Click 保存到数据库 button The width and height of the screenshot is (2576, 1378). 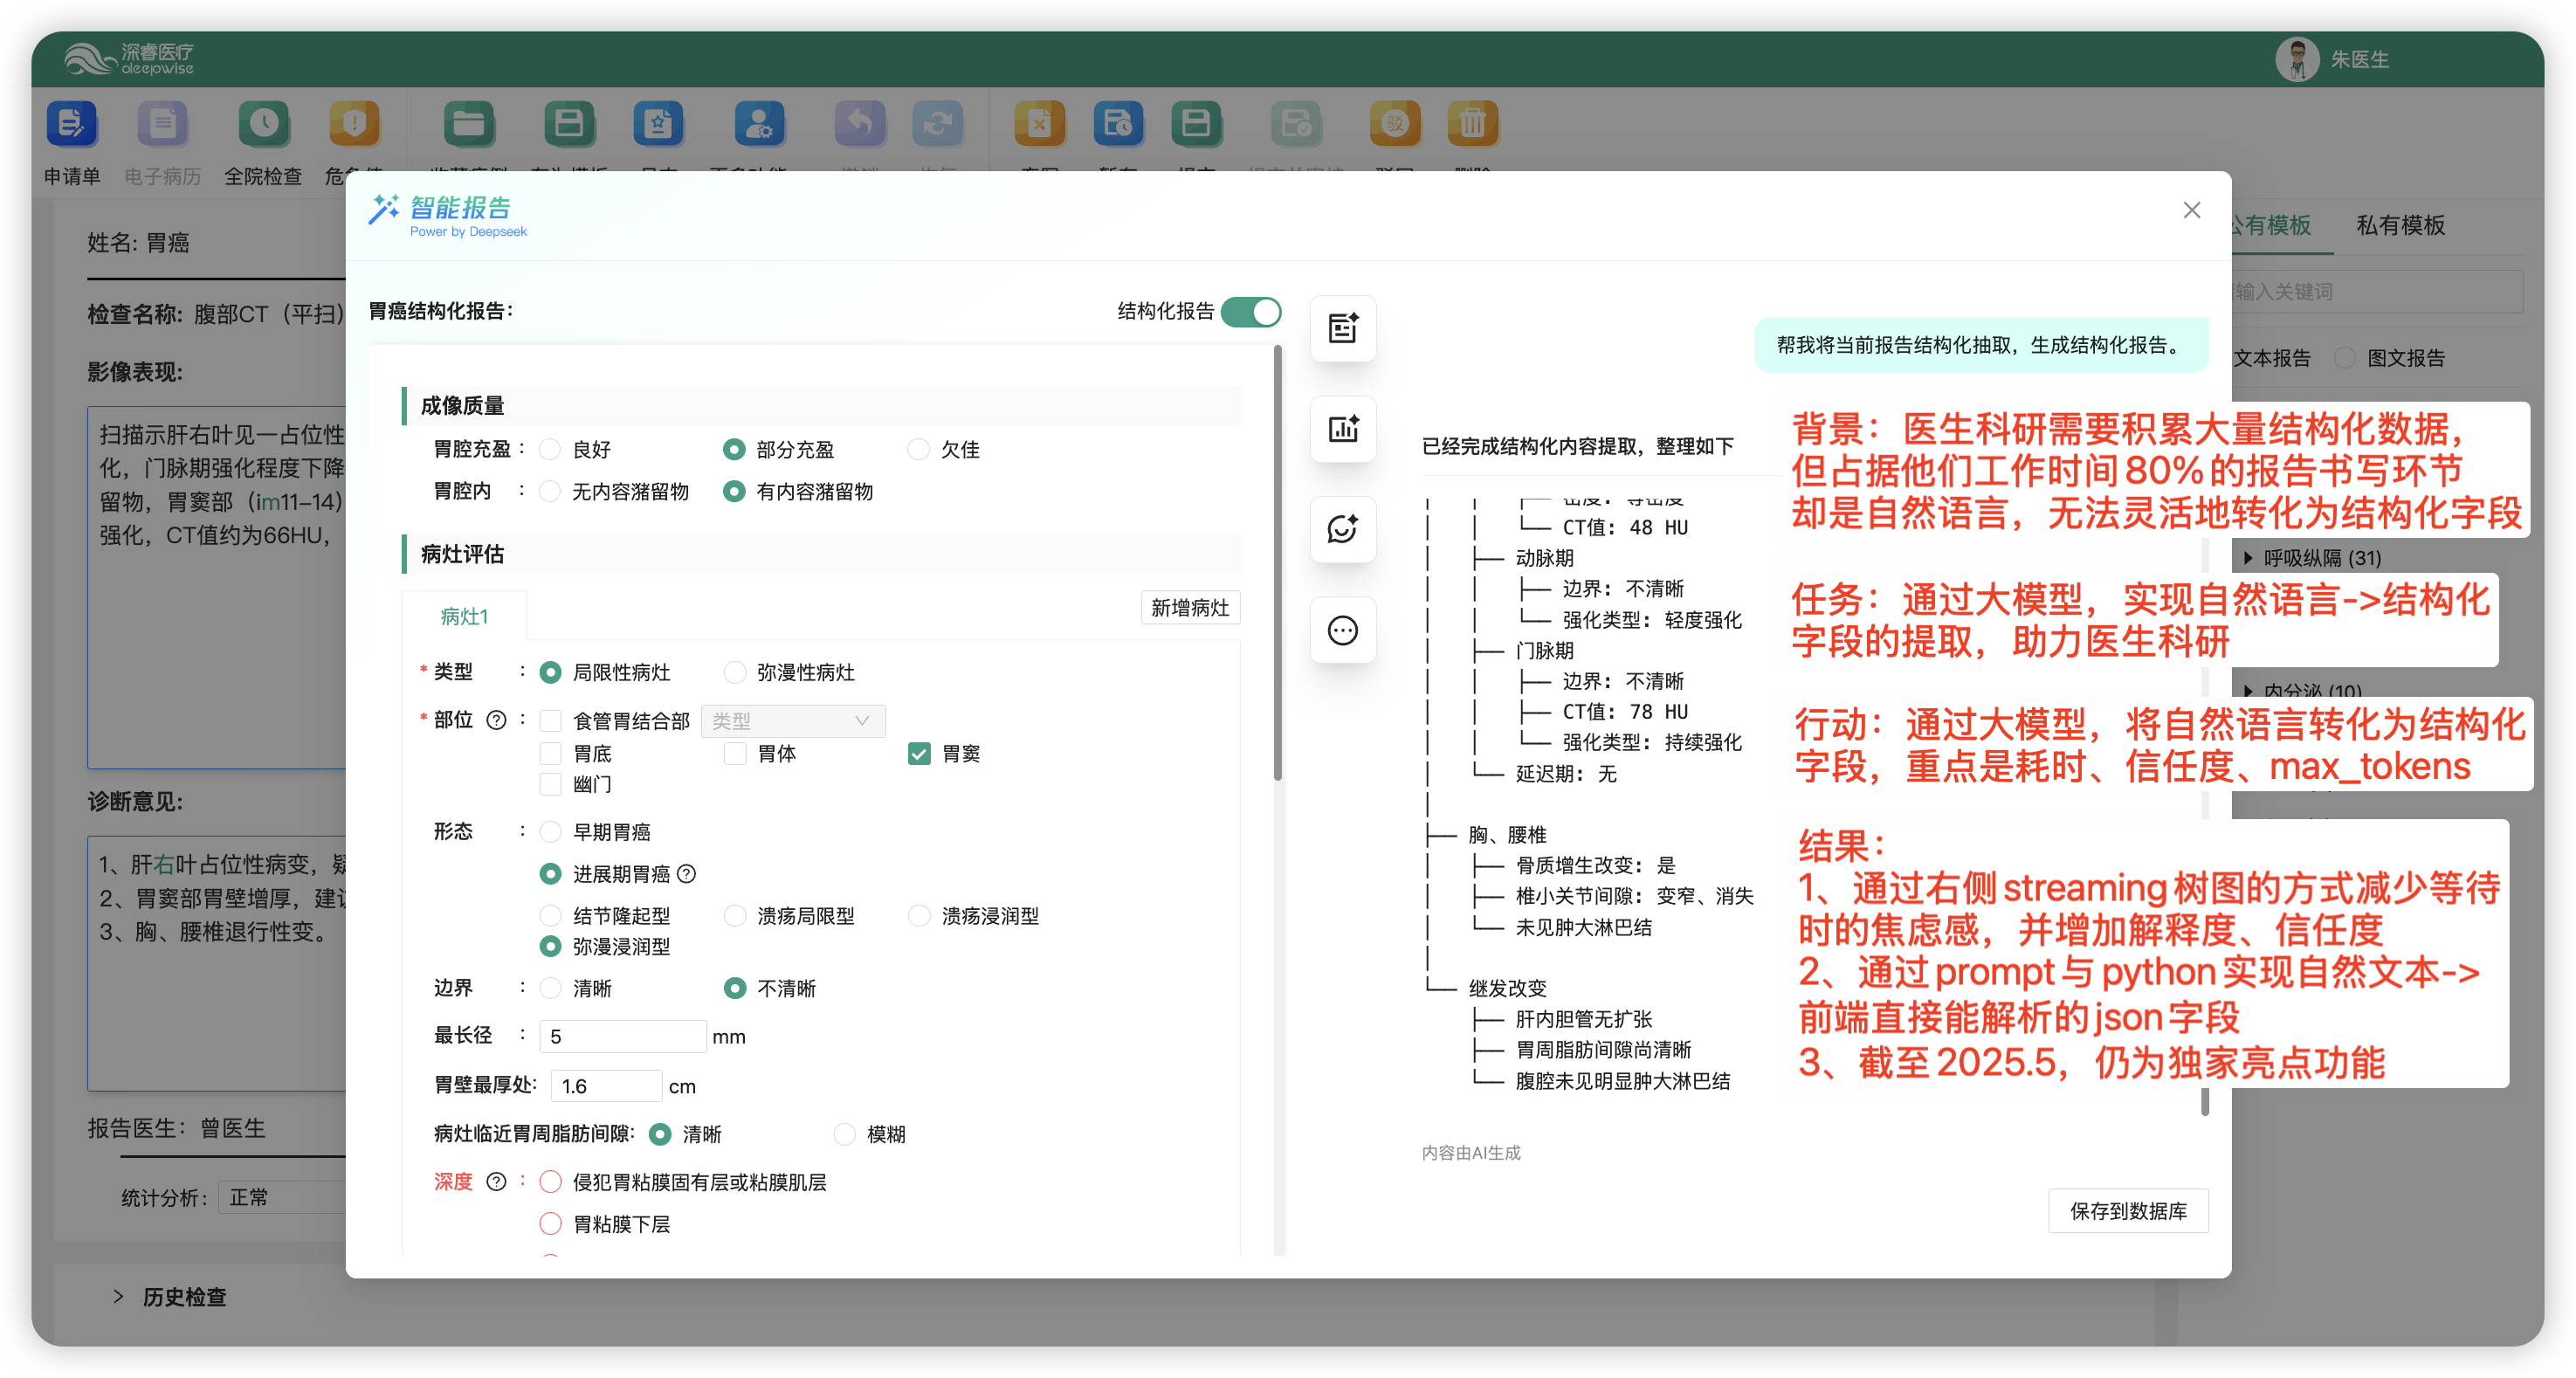2128,1211
